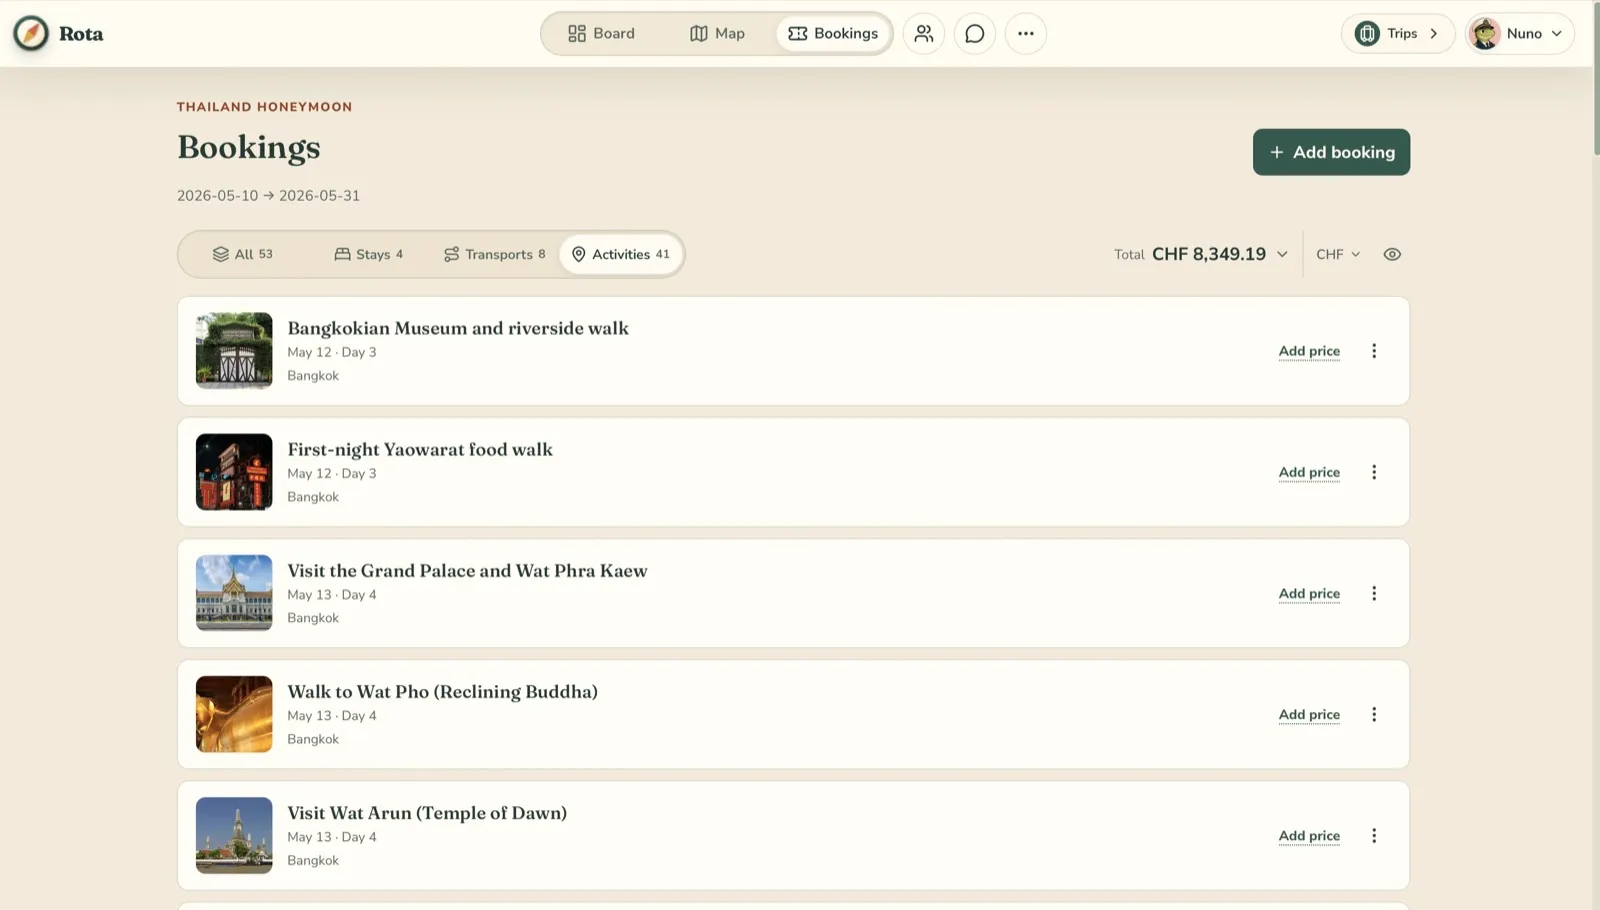The image size is (1600, 910).
Task: Add price for First-night Yaowarat food walk
Action: [1309, 472]
